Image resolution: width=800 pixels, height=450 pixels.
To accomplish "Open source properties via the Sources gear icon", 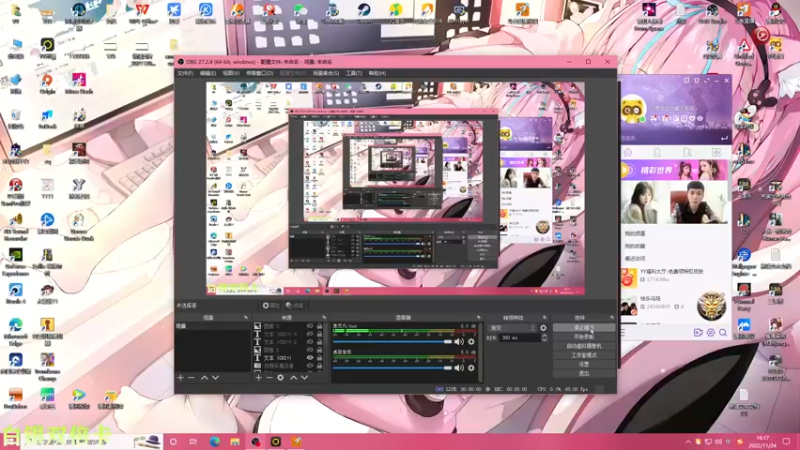I will (280, 378).
